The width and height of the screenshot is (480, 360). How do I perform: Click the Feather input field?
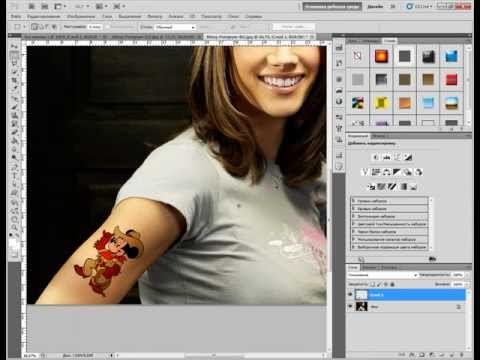[x=95, y=27]
